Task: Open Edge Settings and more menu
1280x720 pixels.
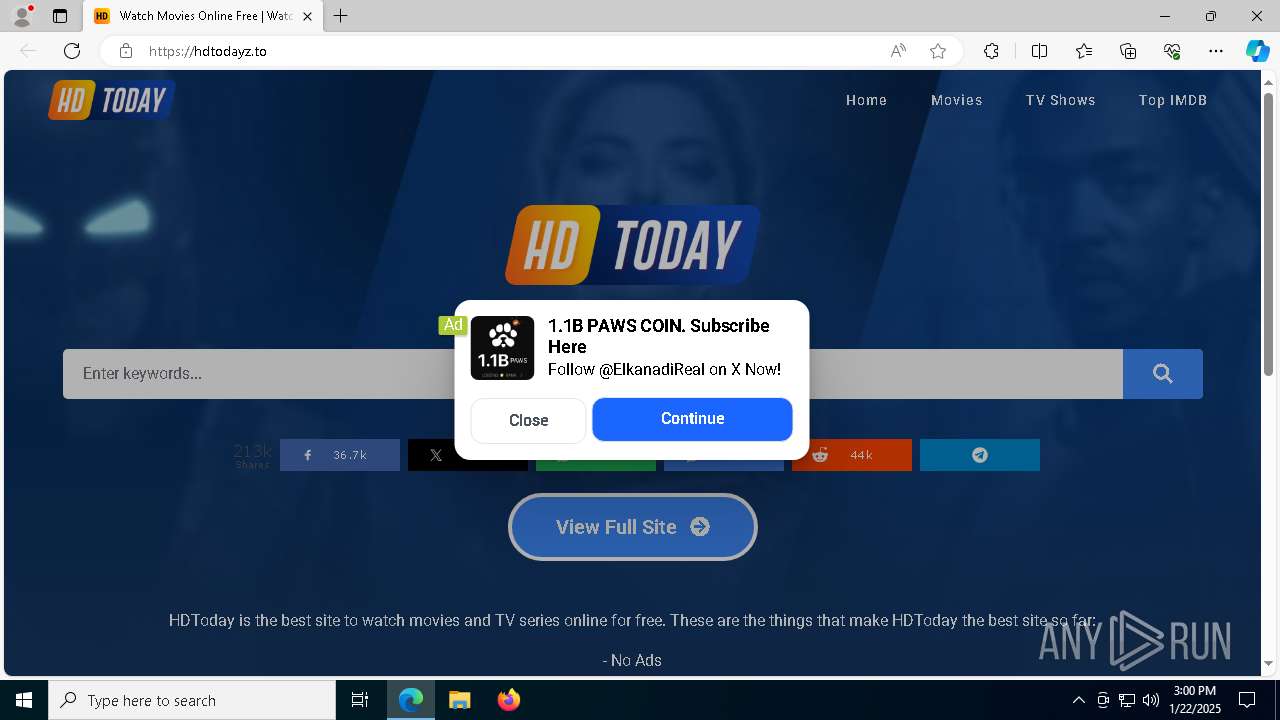Action: click(x=1216, y=51)
